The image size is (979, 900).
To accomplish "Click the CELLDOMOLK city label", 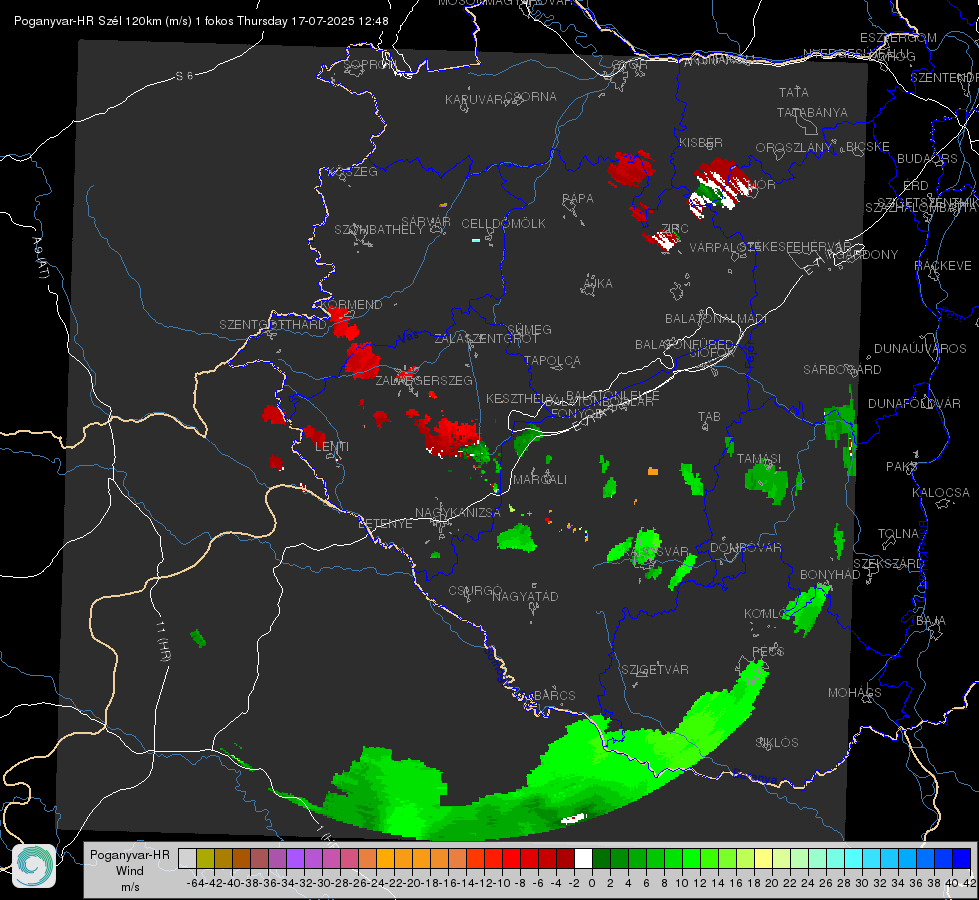I will 503,223.
